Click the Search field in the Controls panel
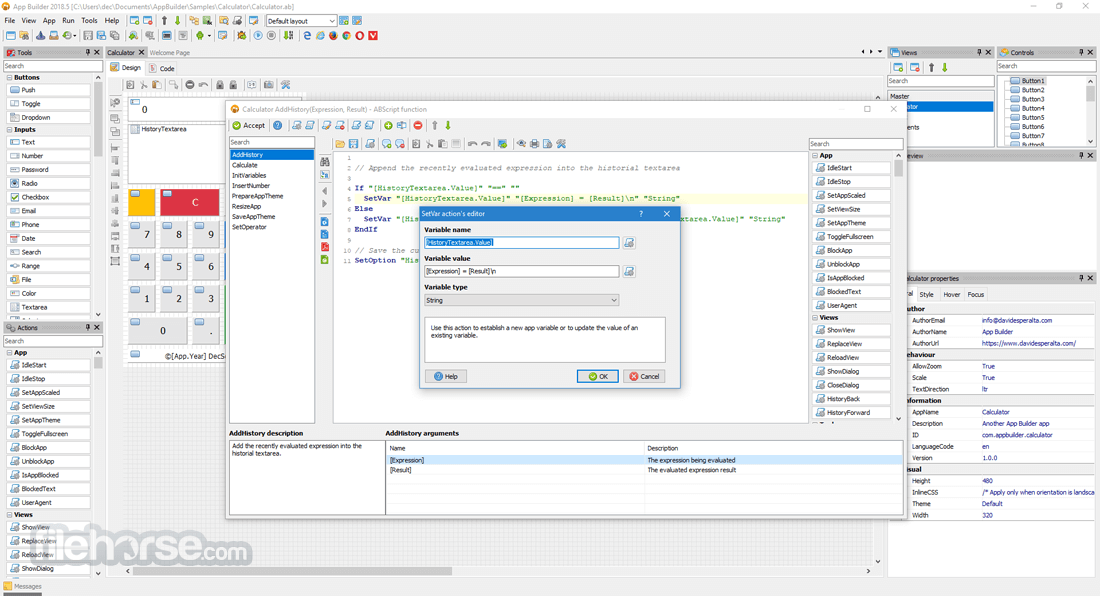 pyautogui.click(x=1046, y=66)
